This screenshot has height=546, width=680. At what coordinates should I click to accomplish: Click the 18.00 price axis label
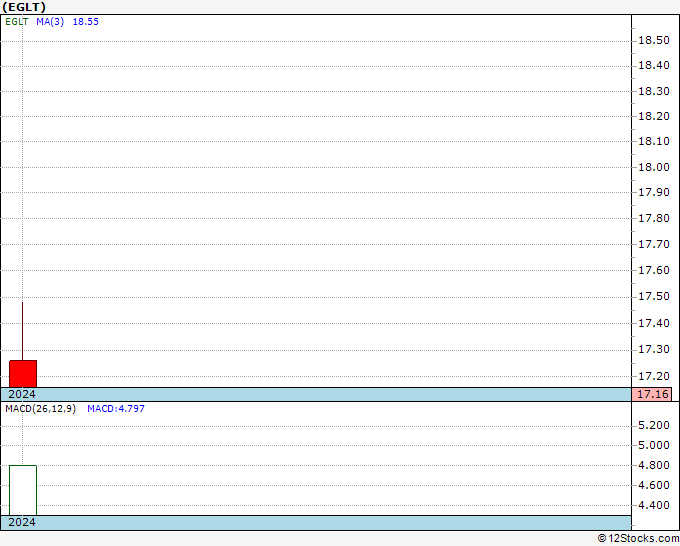(654, 167)
